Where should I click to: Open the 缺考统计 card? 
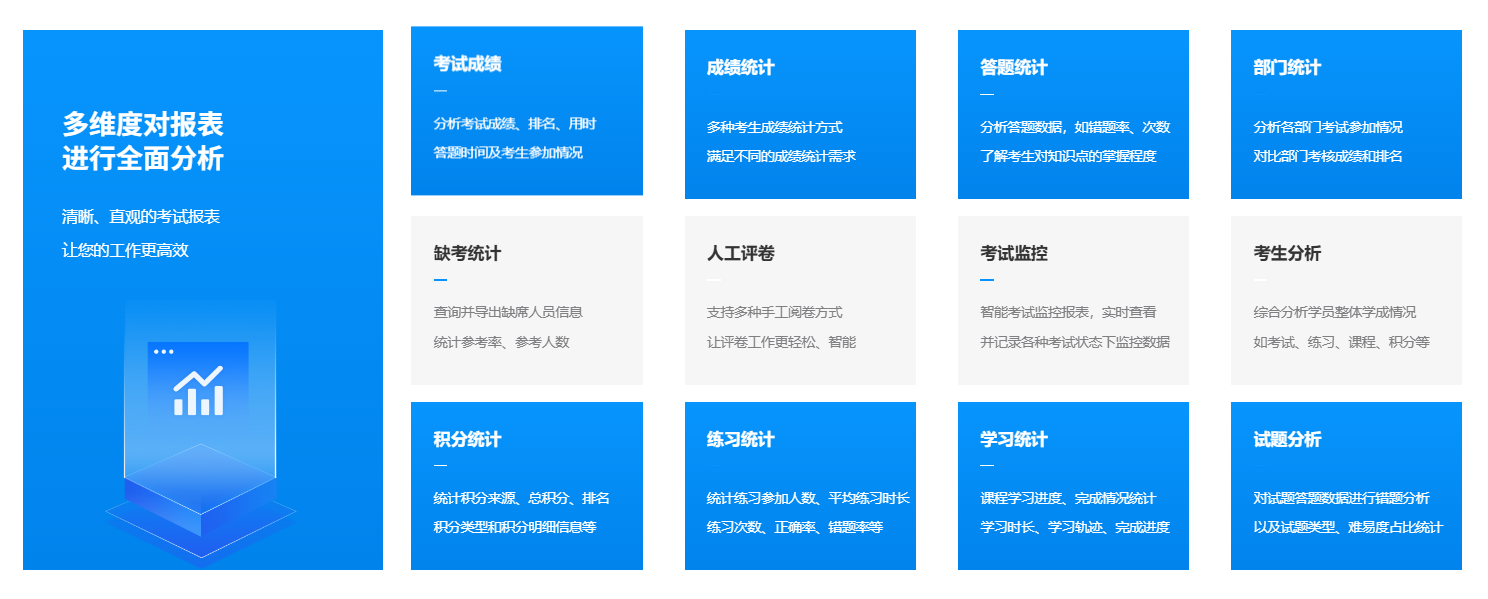click(x=526, y=300)
